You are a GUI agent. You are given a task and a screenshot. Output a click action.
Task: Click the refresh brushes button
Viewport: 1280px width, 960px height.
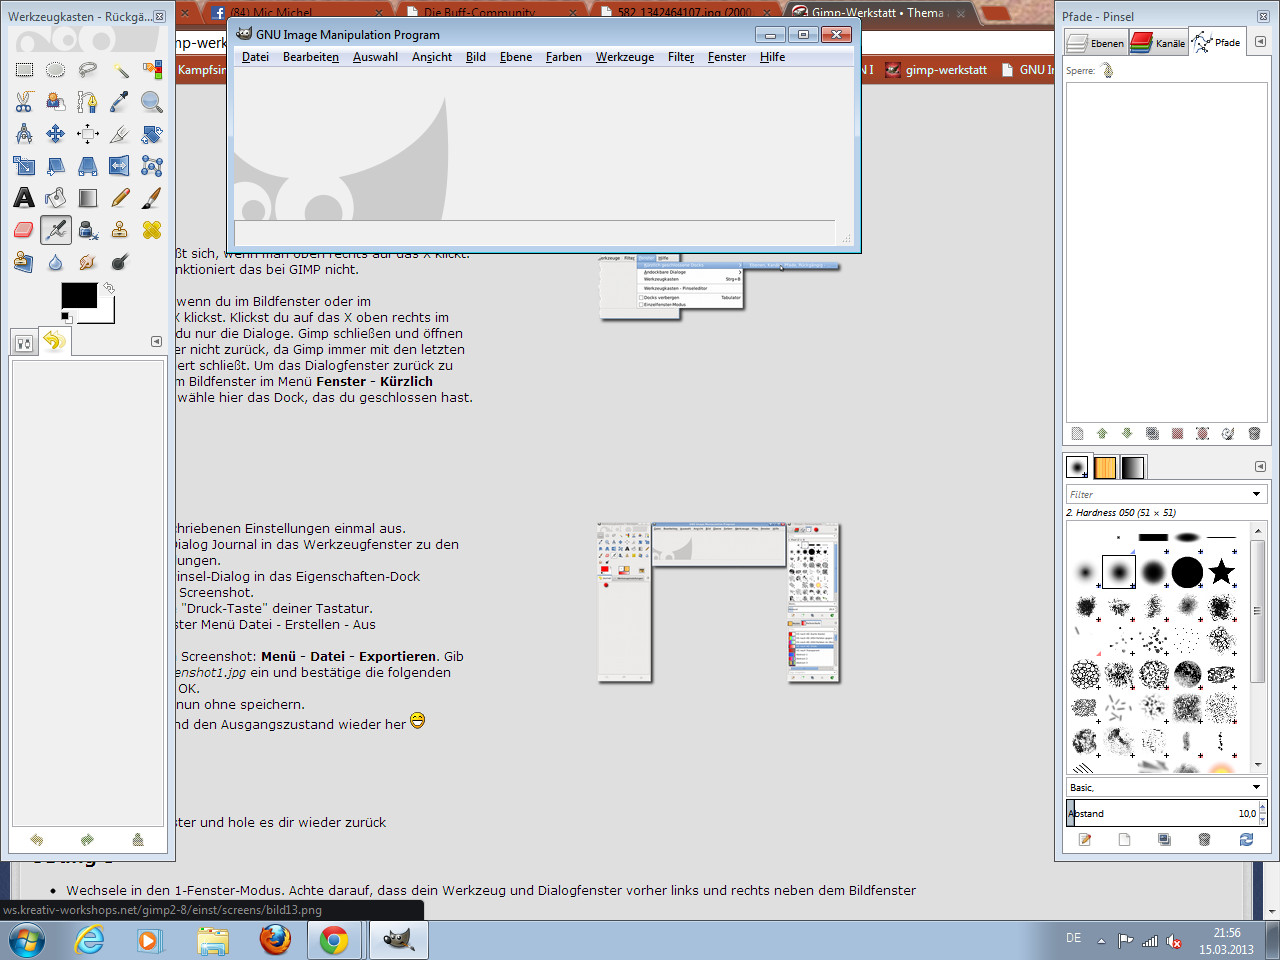pos(1246,840)
